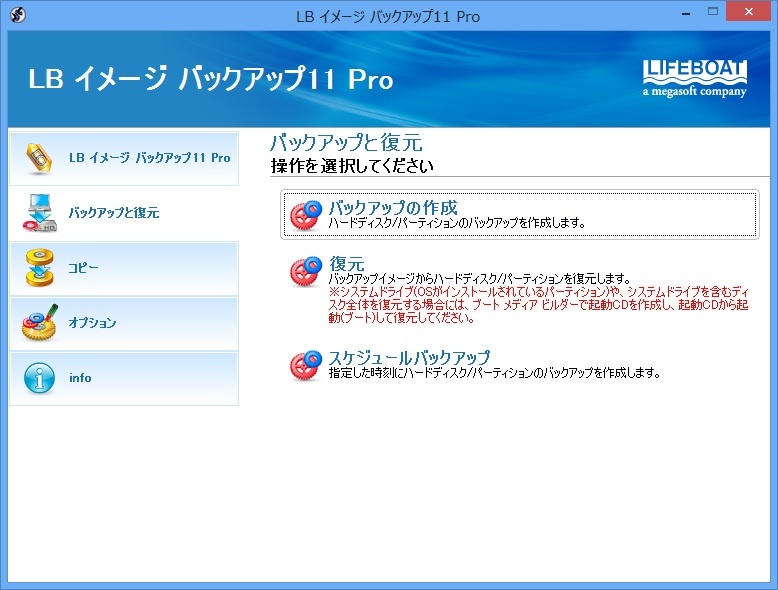This screenshot has height=590, width=778.
Task: Open スケジュールバックアップ link
Action: tap(409, 357)
